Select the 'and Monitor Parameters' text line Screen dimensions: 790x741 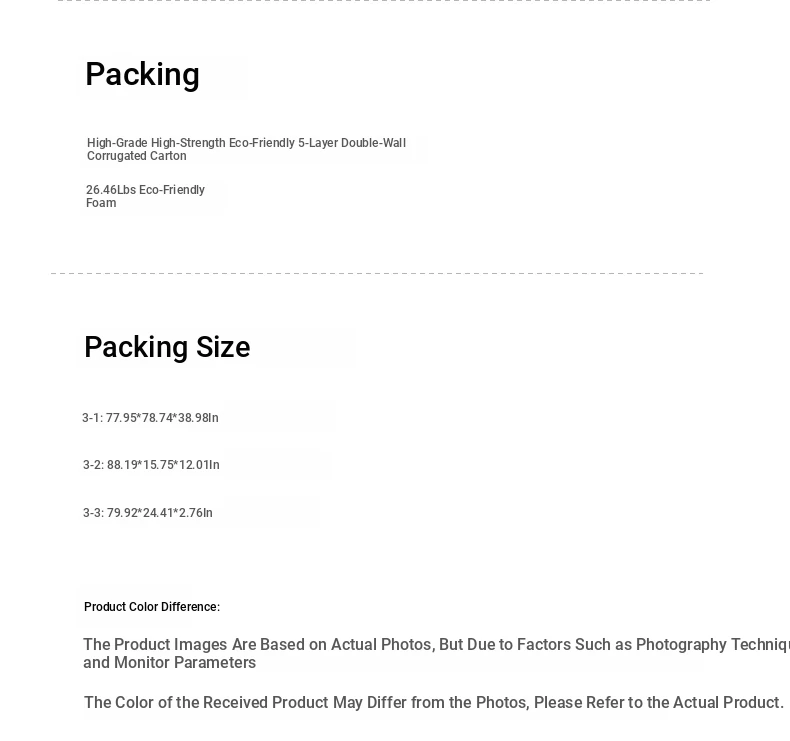[x=169, y=662]
